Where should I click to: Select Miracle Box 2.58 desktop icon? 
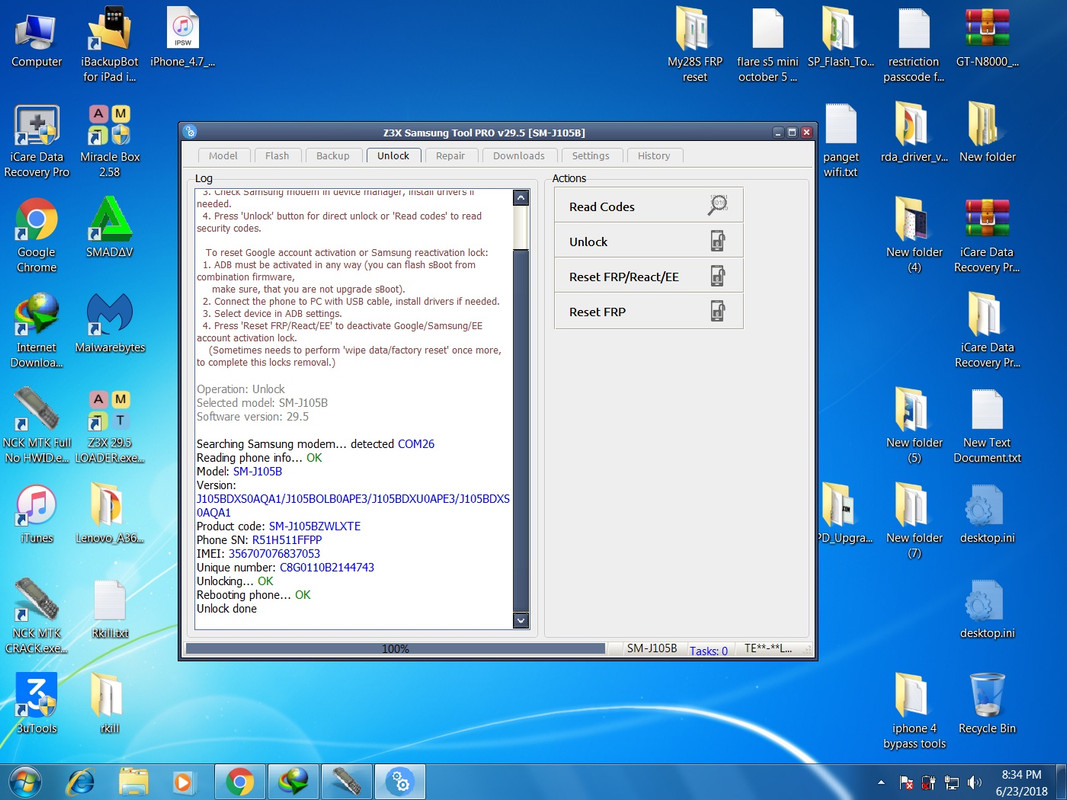(110, 141)
